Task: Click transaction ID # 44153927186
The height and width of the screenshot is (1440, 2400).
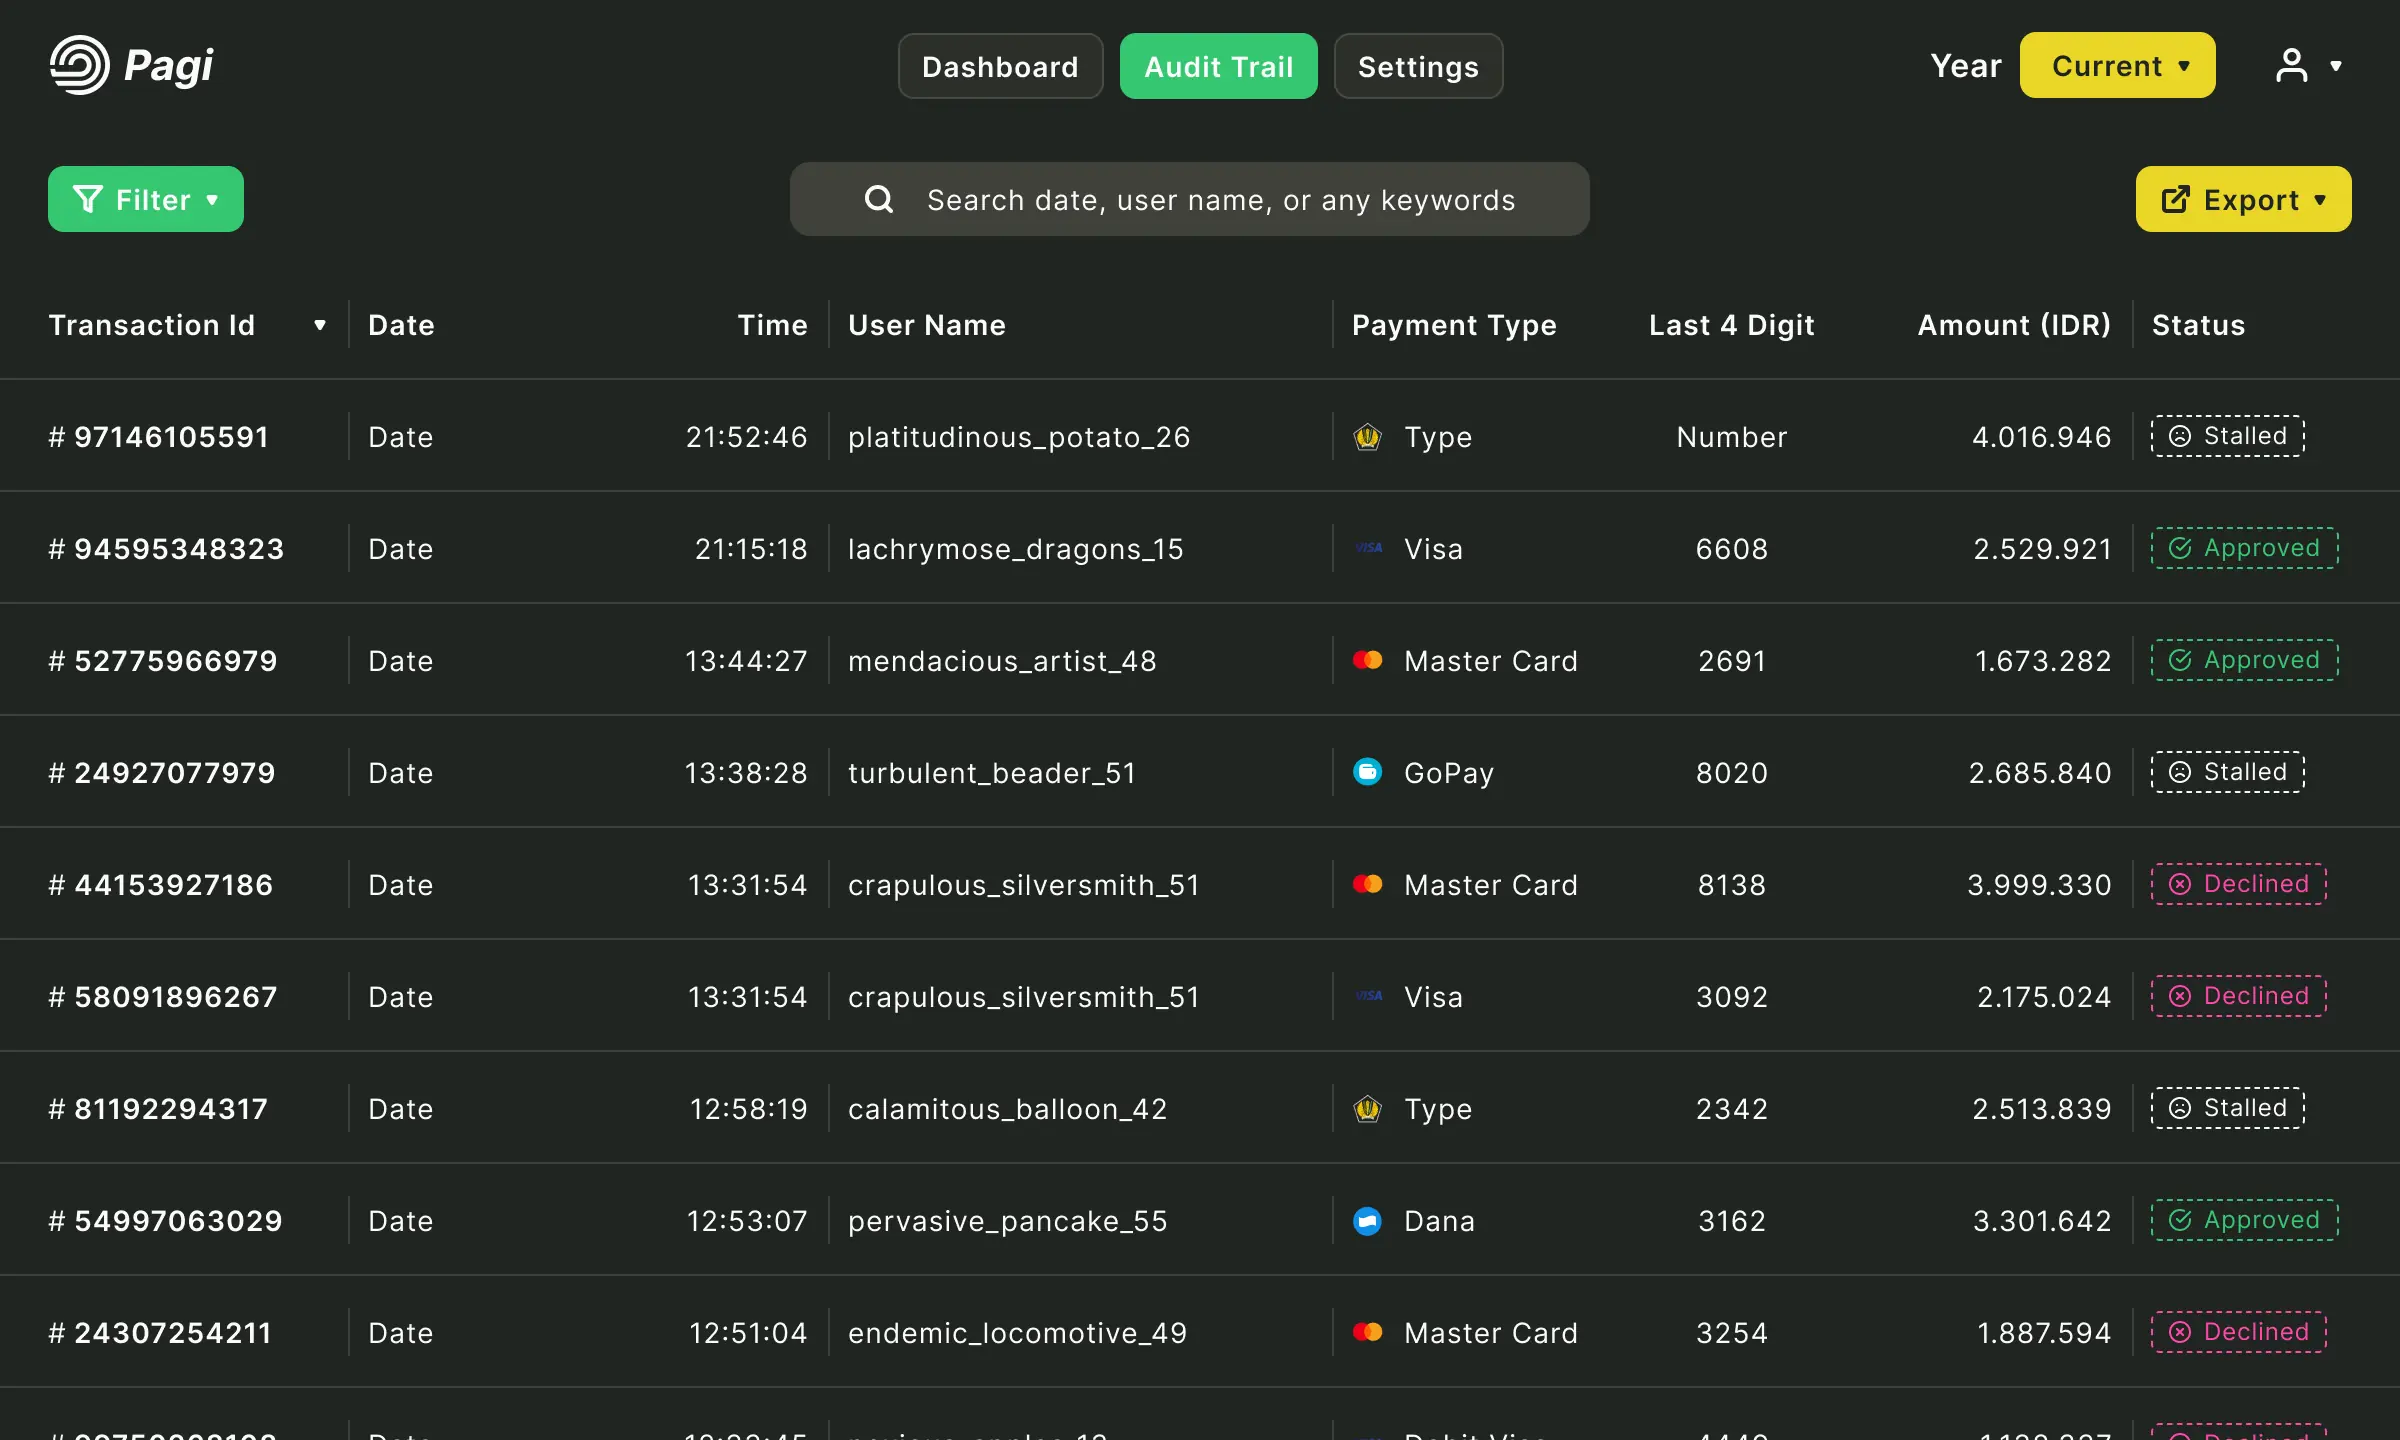Action: point(161,885)
